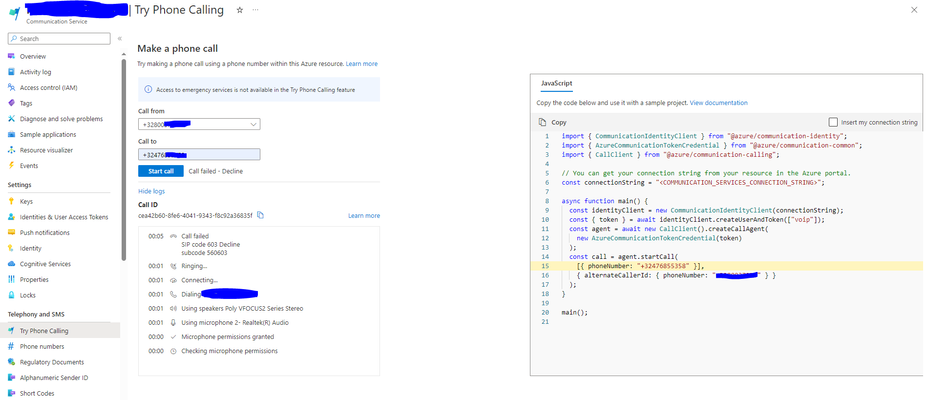Collapse the sidebar with the double chevron
This screenshot has width=928, height=400.
coord(120,38)
